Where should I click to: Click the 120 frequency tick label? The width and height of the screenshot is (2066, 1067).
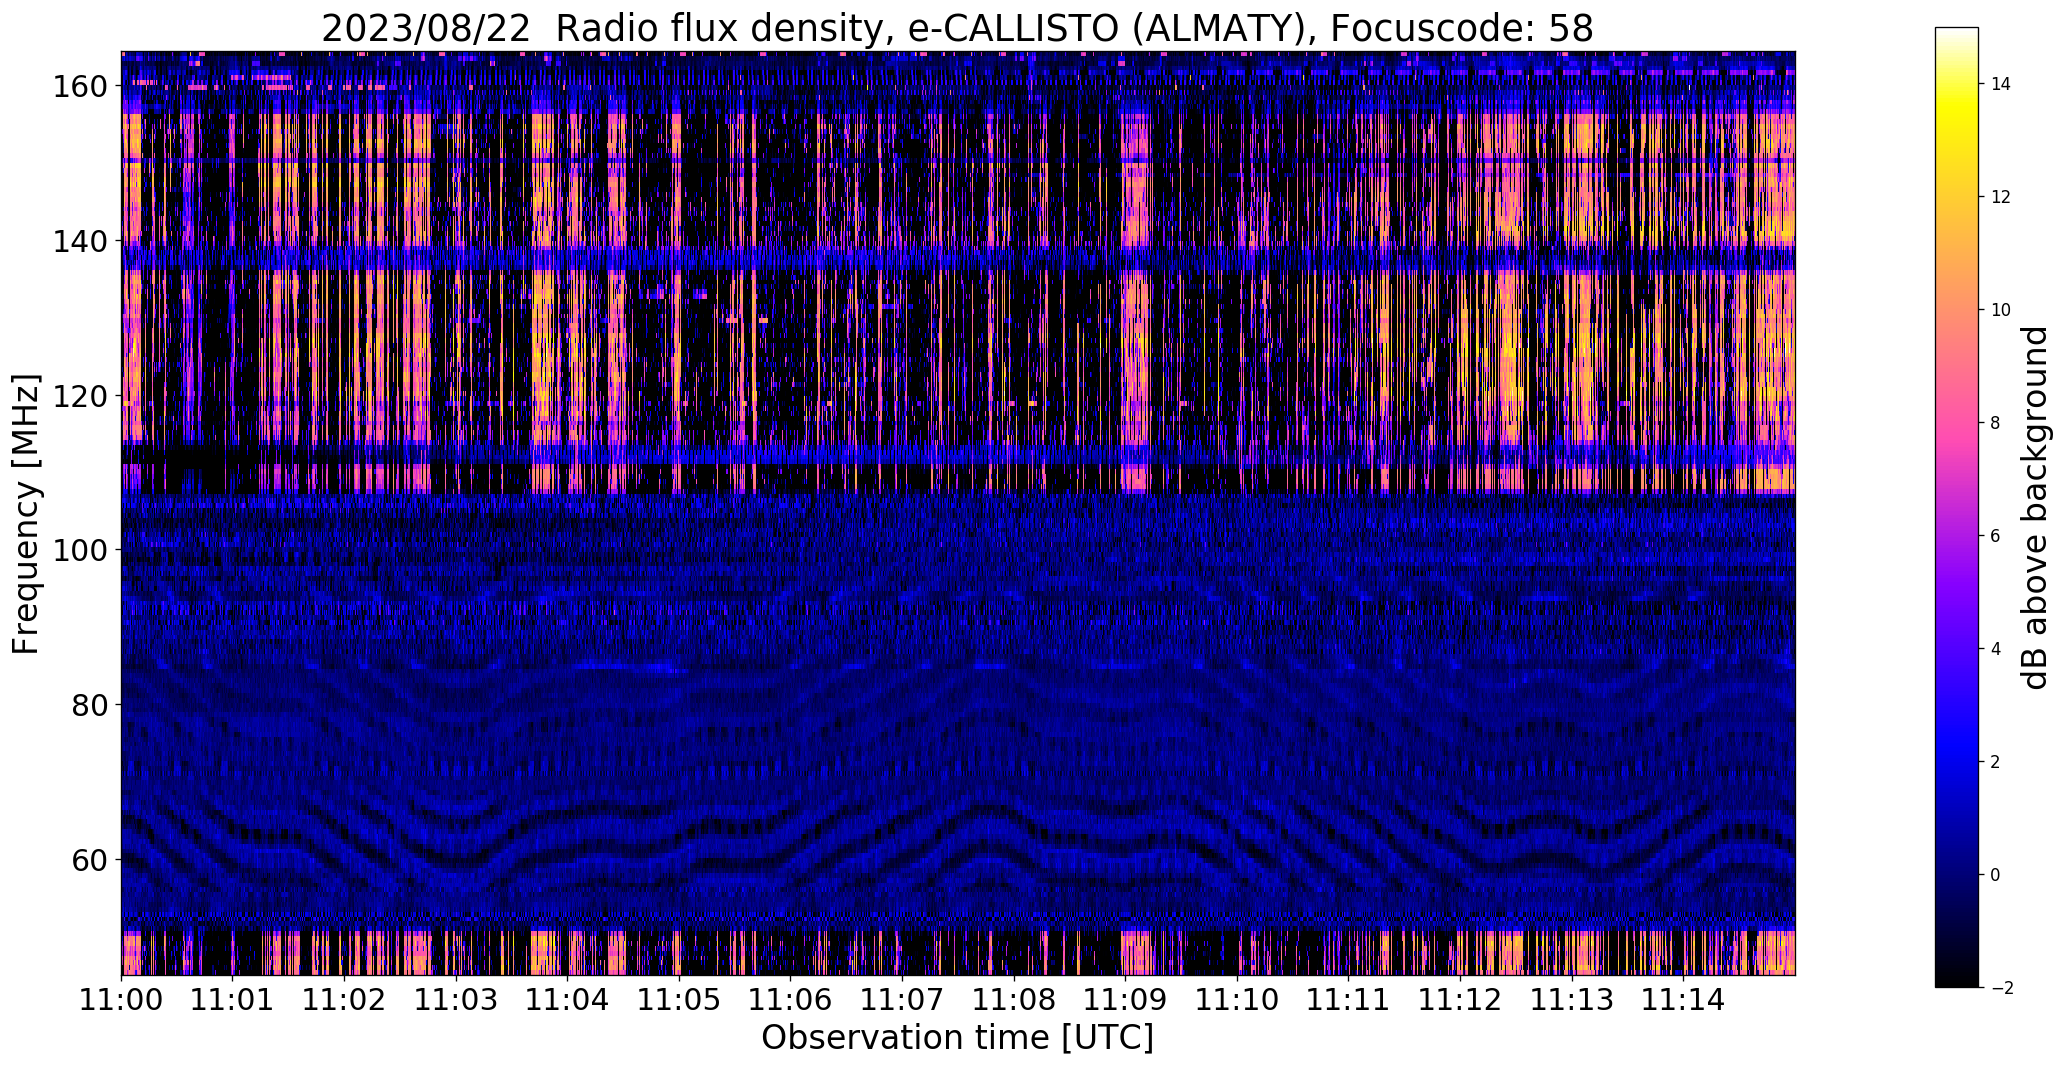(x=80, y=396)
